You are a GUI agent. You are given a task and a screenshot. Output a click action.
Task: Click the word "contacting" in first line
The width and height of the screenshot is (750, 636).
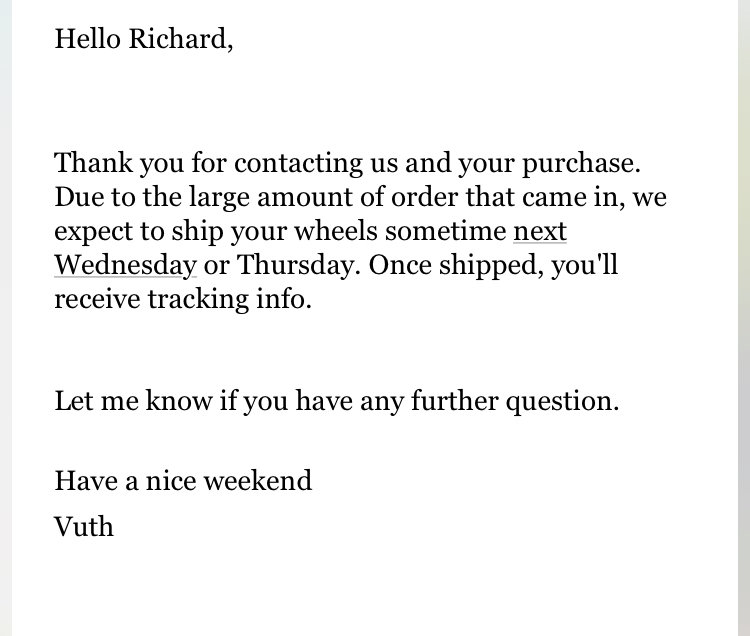(298, 164)
